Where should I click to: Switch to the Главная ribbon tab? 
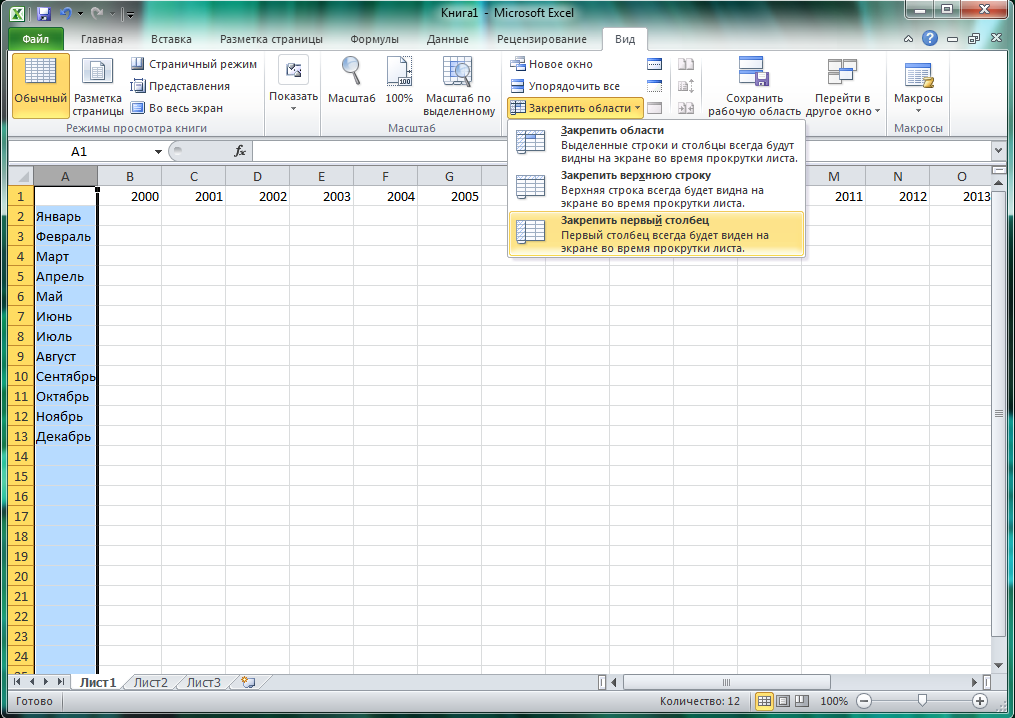[102, 39]
